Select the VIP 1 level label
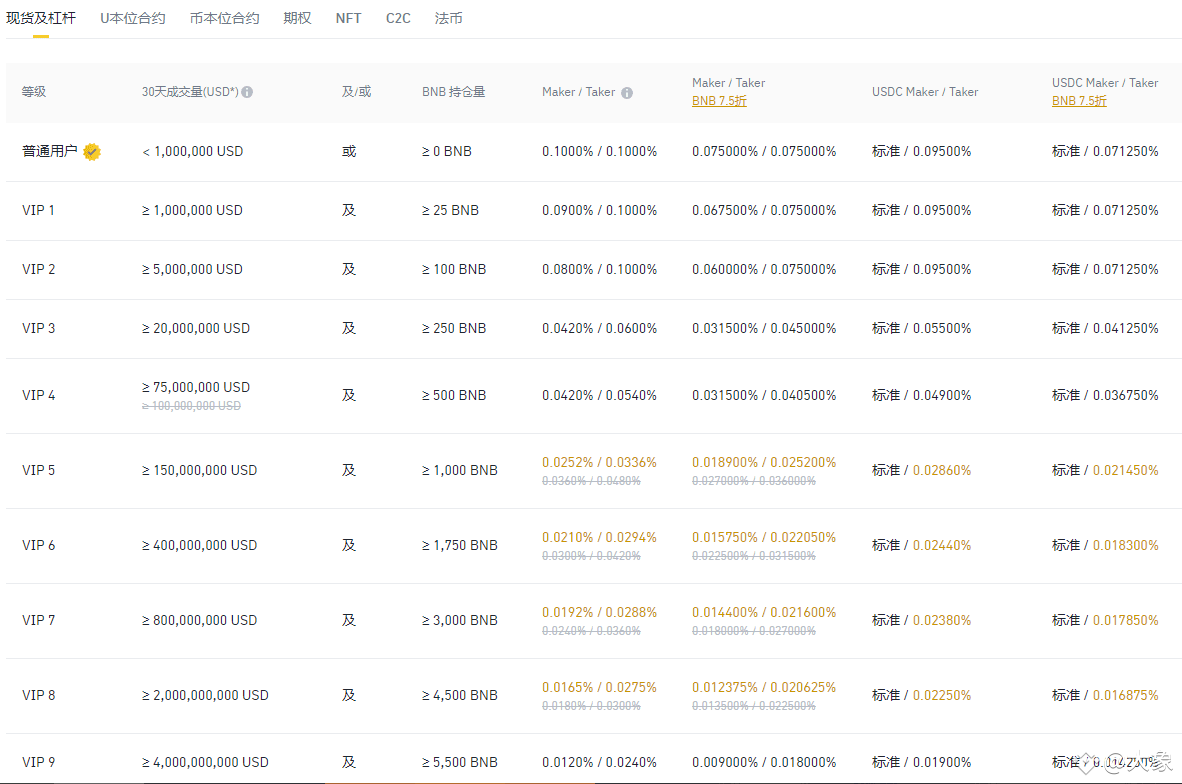Screen dimensions: 1182x784 [x=38, y=210]
